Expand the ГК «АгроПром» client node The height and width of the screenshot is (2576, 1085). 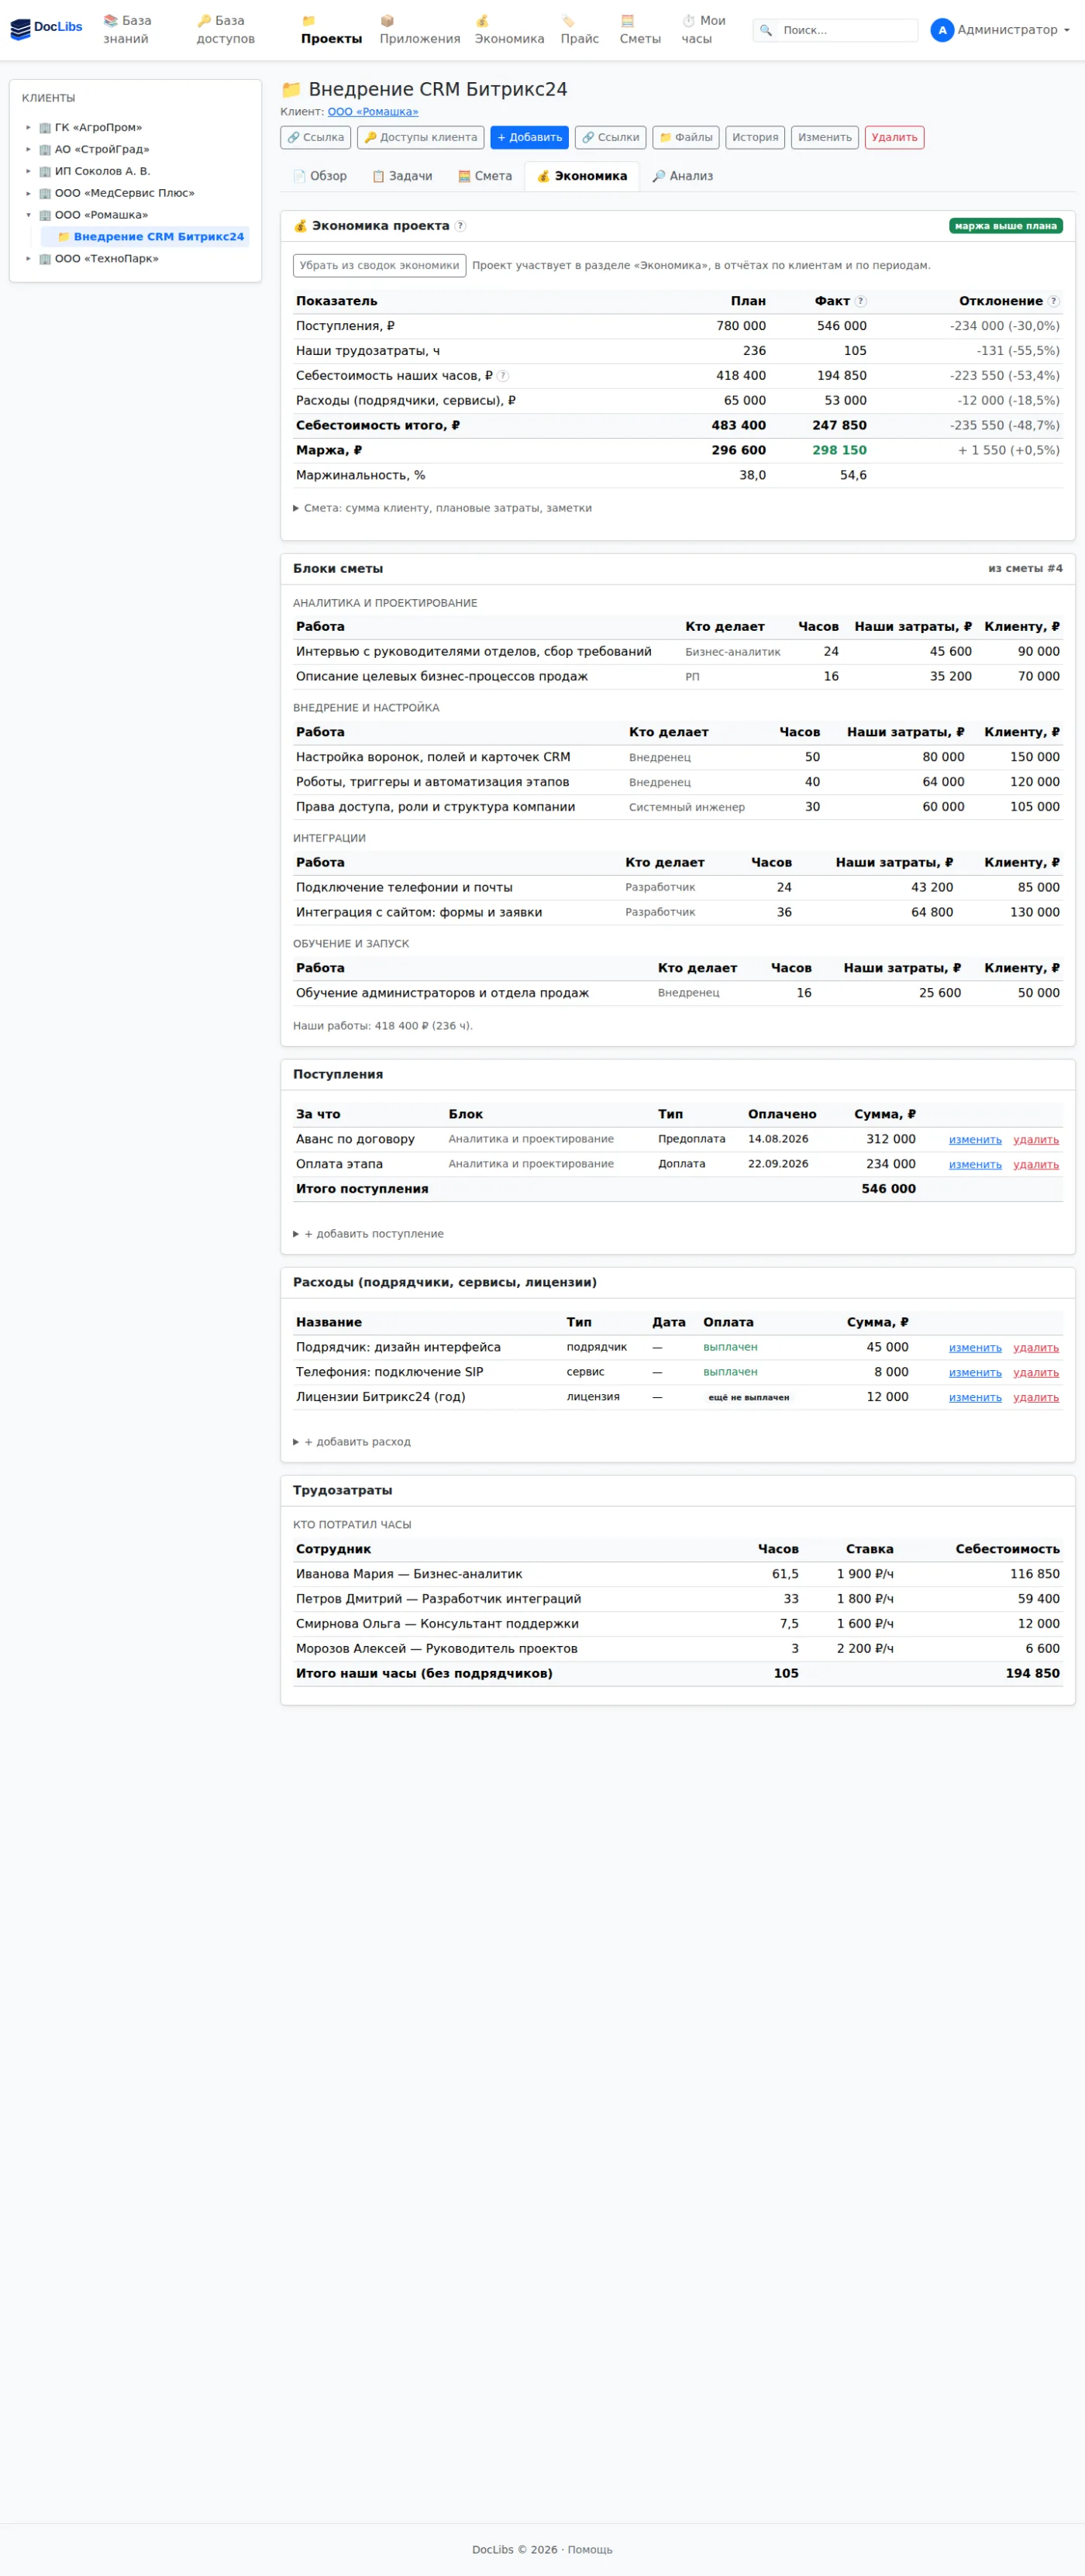28,128
